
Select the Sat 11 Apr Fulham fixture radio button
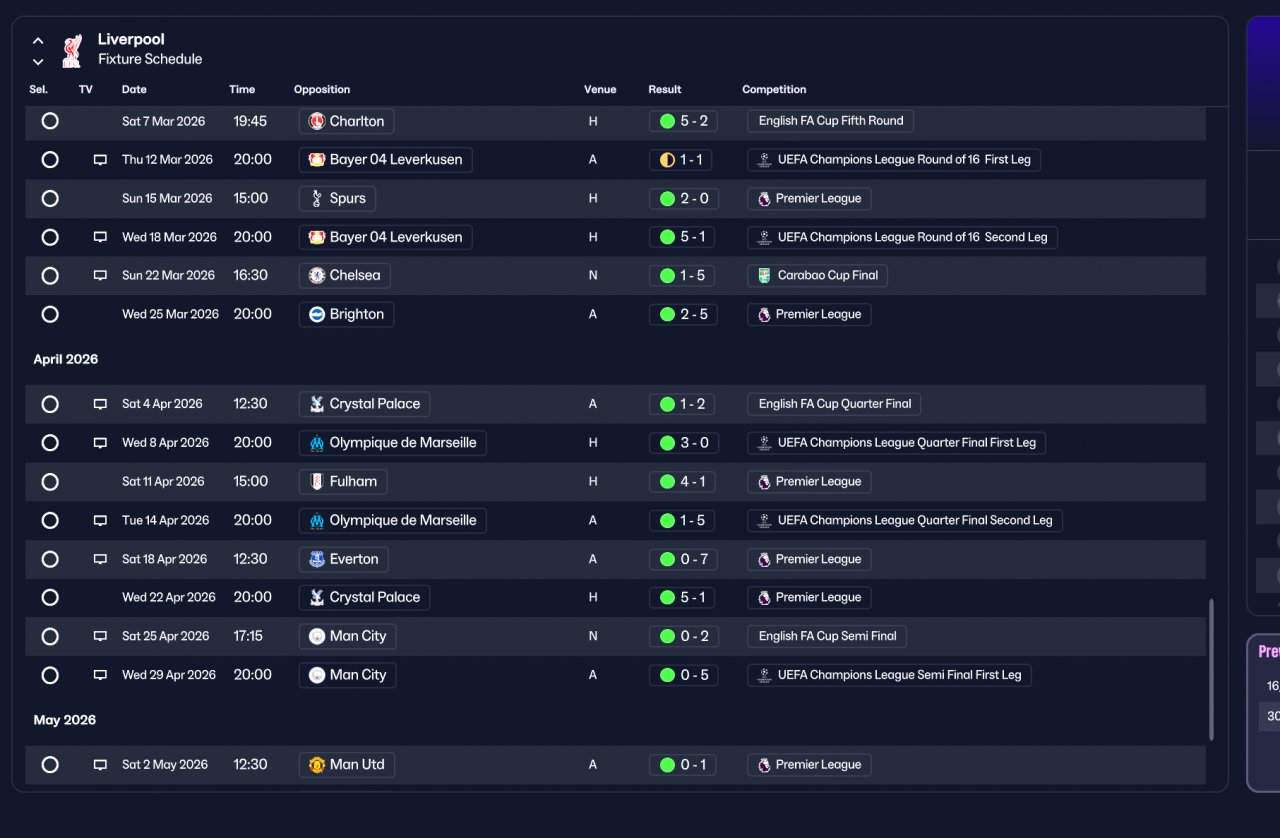pyautogui.click(x=50, y=482)
